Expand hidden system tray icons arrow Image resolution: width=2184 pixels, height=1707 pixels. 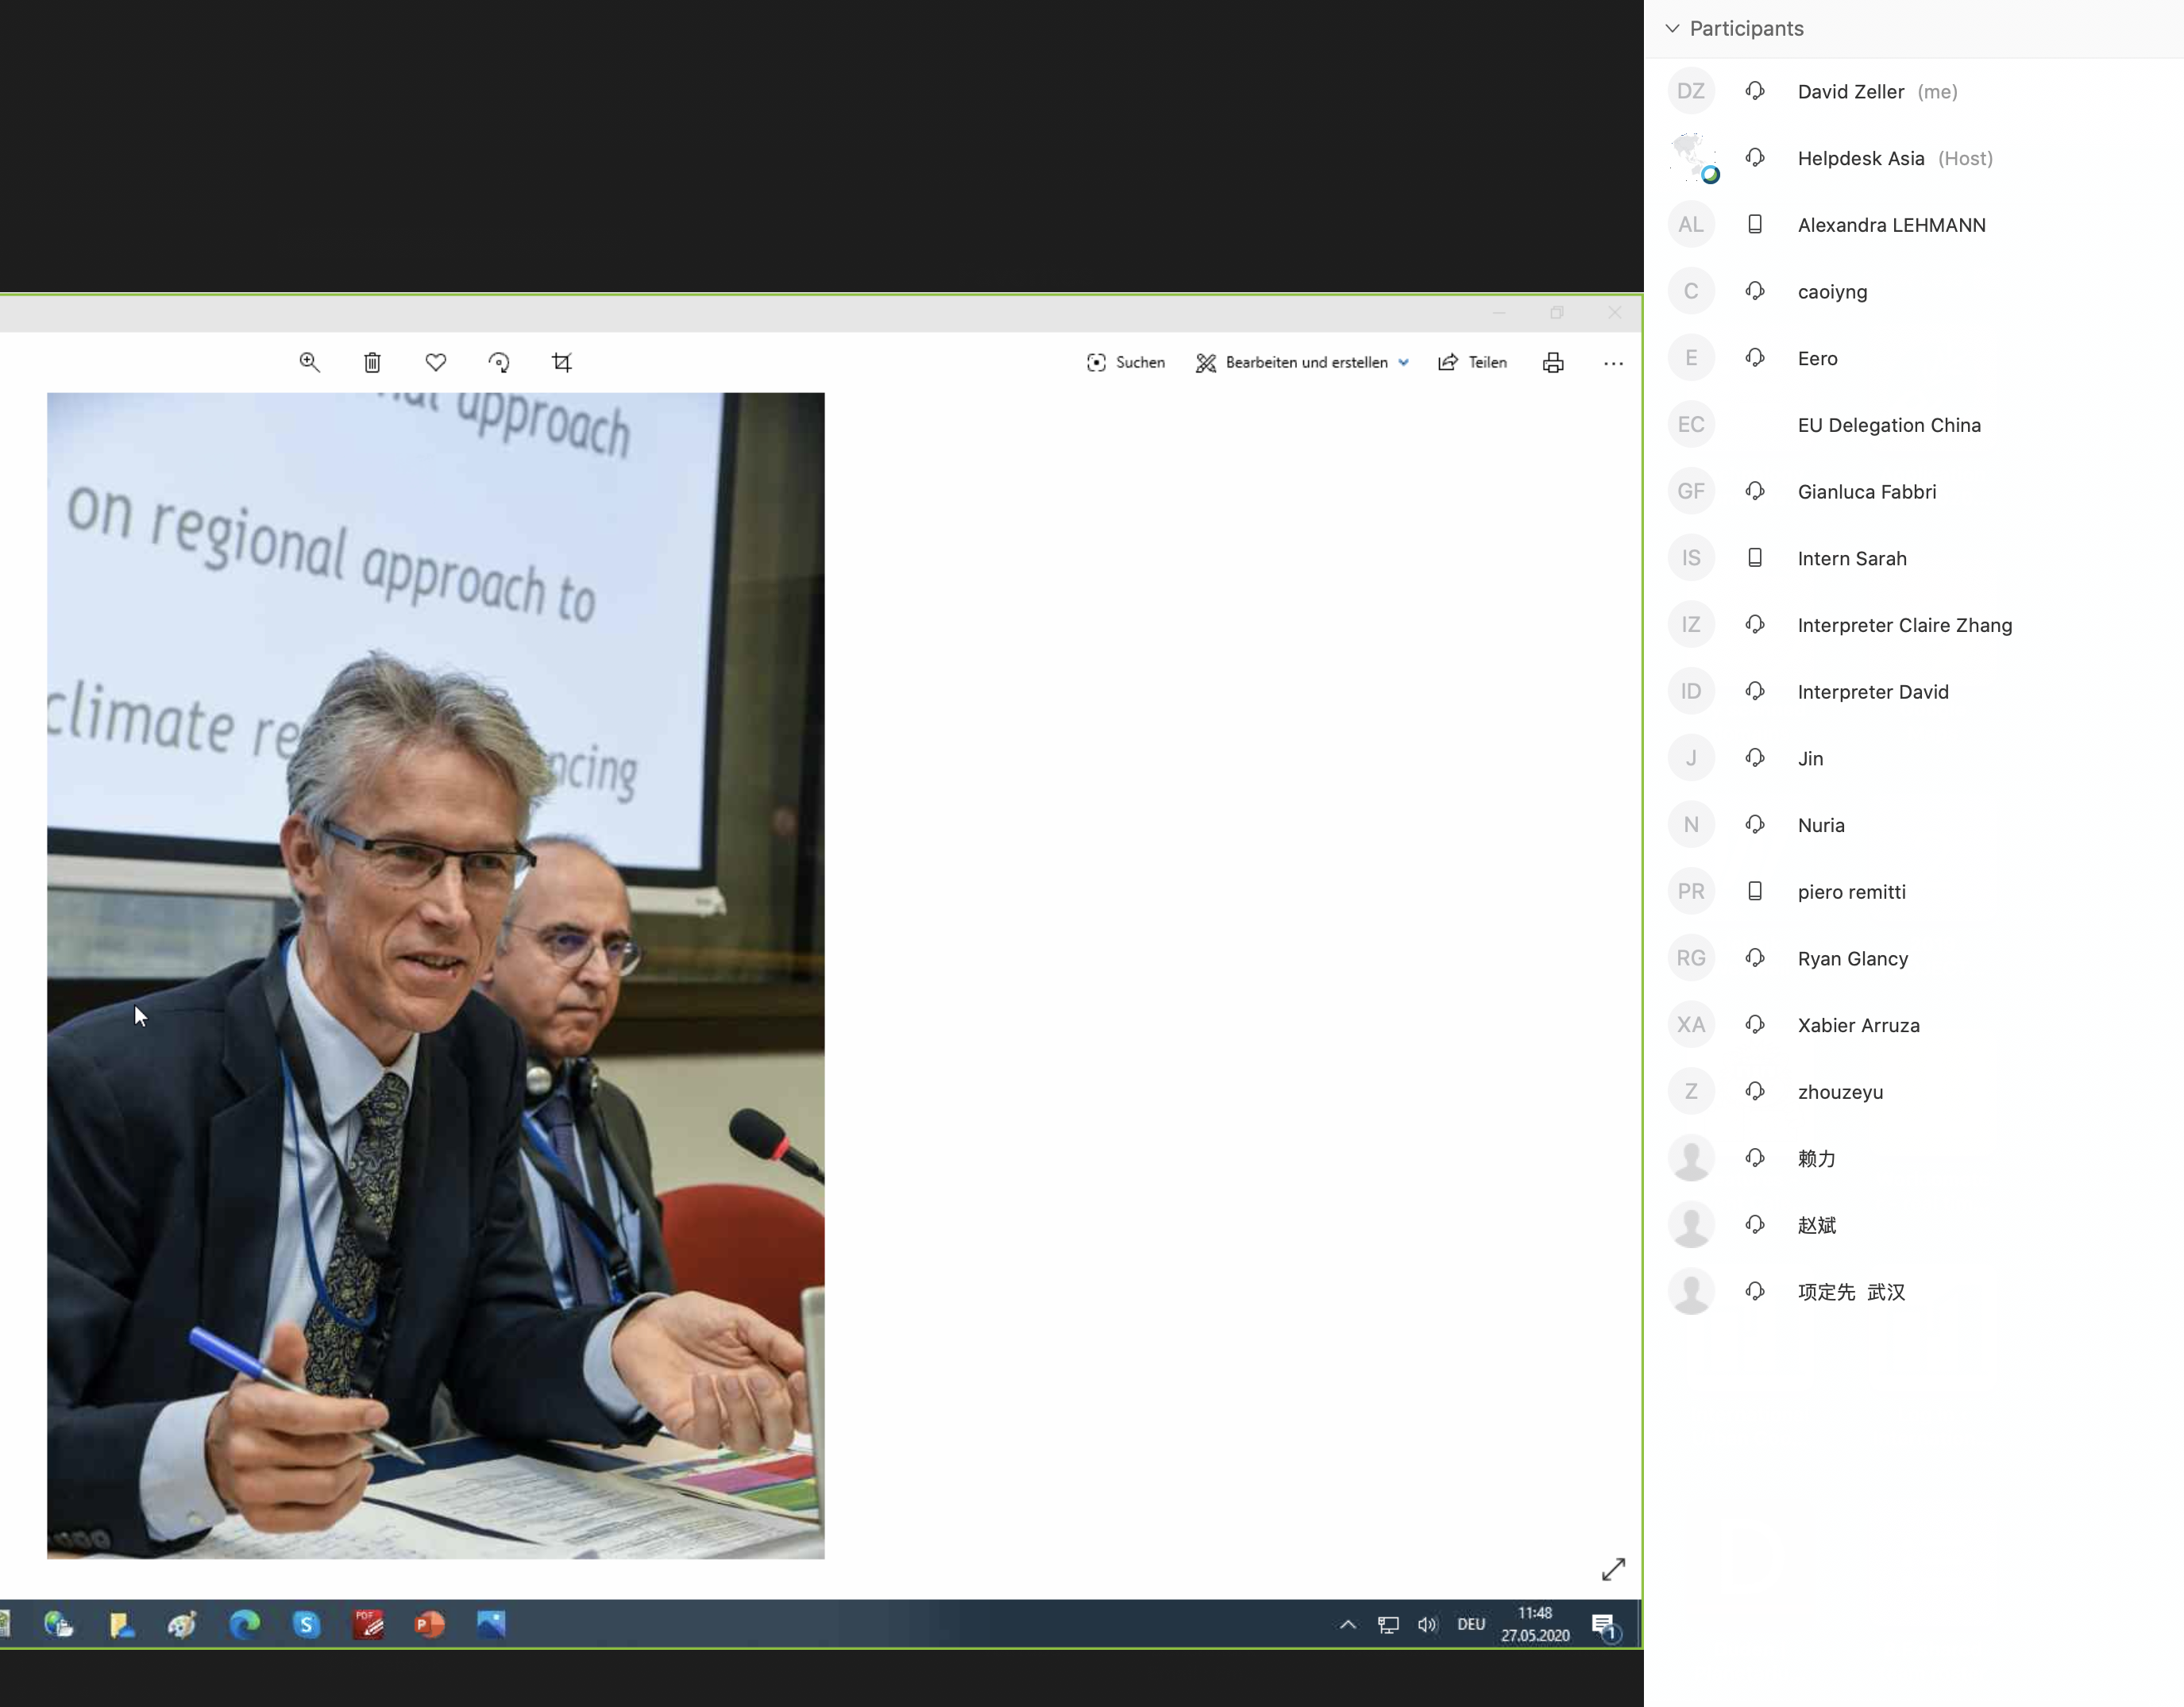click(1347, 1624)
